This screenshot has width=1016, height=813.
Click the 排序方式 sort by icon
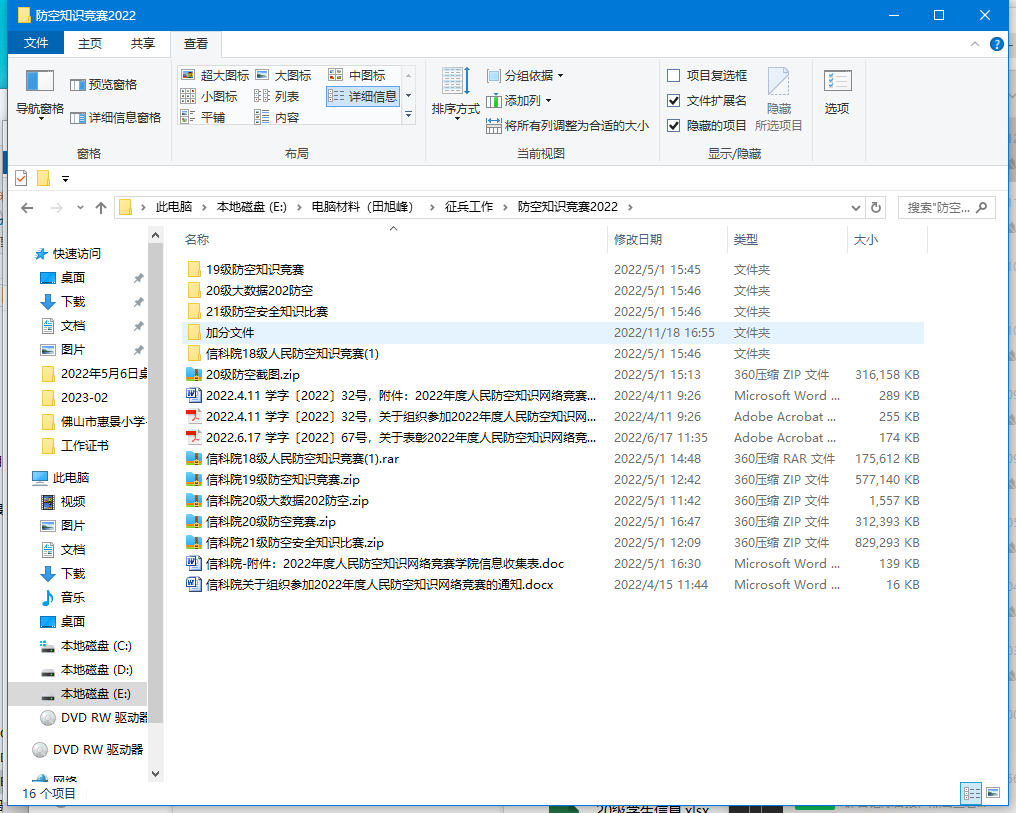tap(456, 84)
